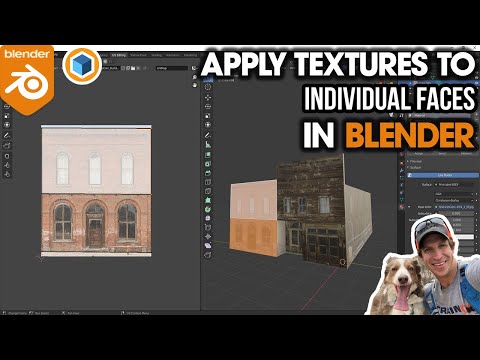Select the Spin tool
Image resolution: width=480 pixels, height=360 pixels.
[208, 209]
